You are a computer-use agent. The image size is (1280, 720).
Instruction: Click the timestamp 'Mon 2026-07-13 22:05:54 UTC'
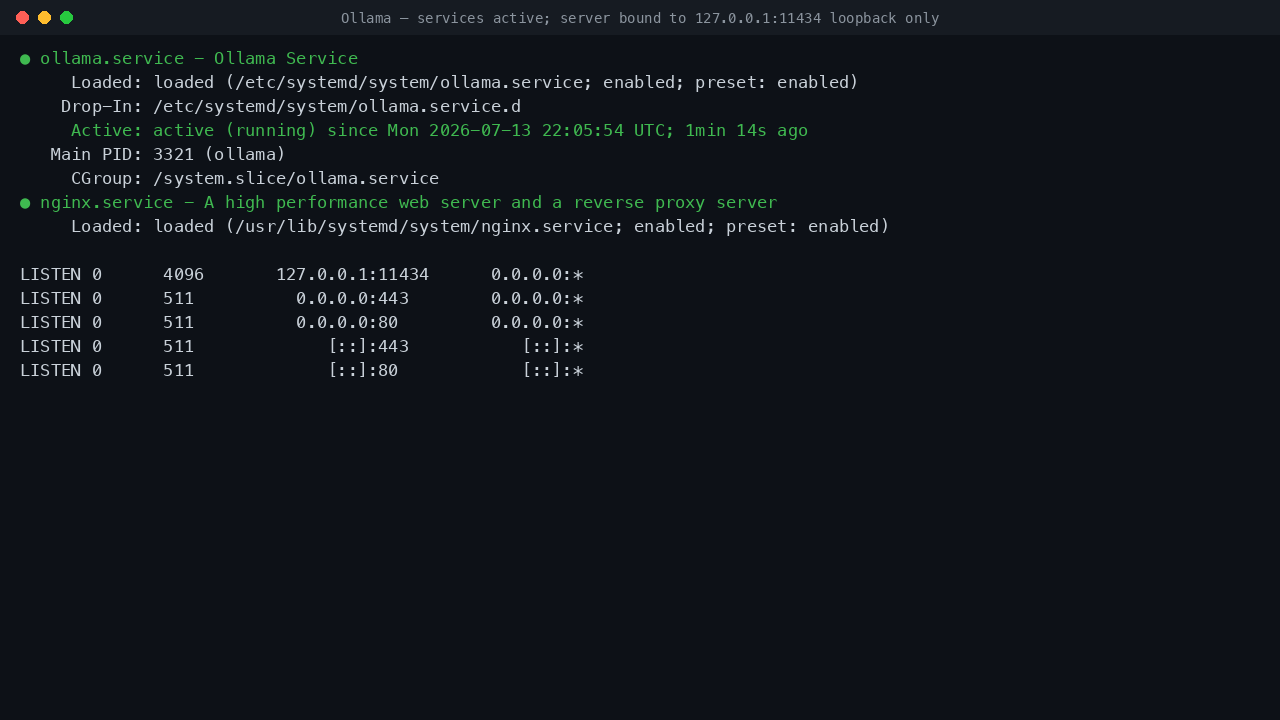(x=527, y=130)
